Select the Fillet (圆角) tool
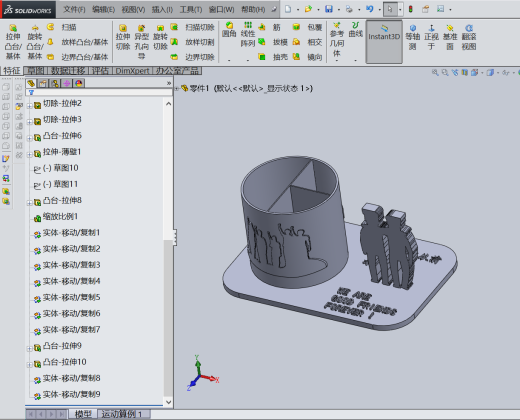 (229, 30)
